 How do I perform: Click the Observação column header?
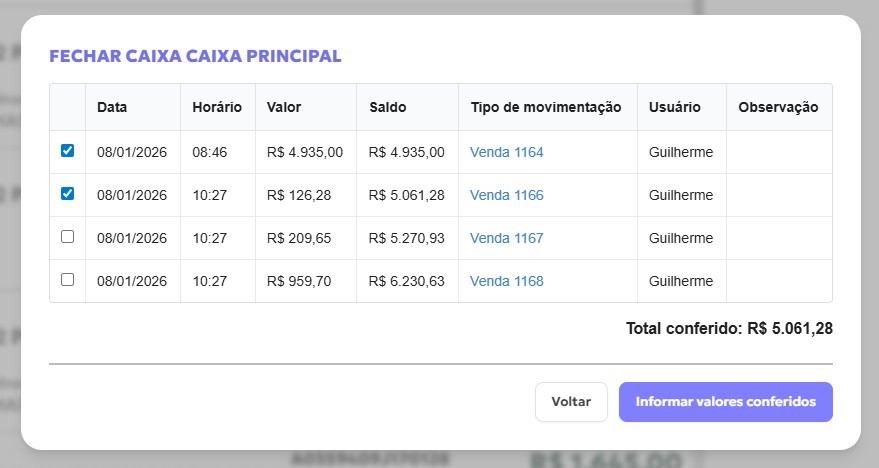(x=778, y=107)
